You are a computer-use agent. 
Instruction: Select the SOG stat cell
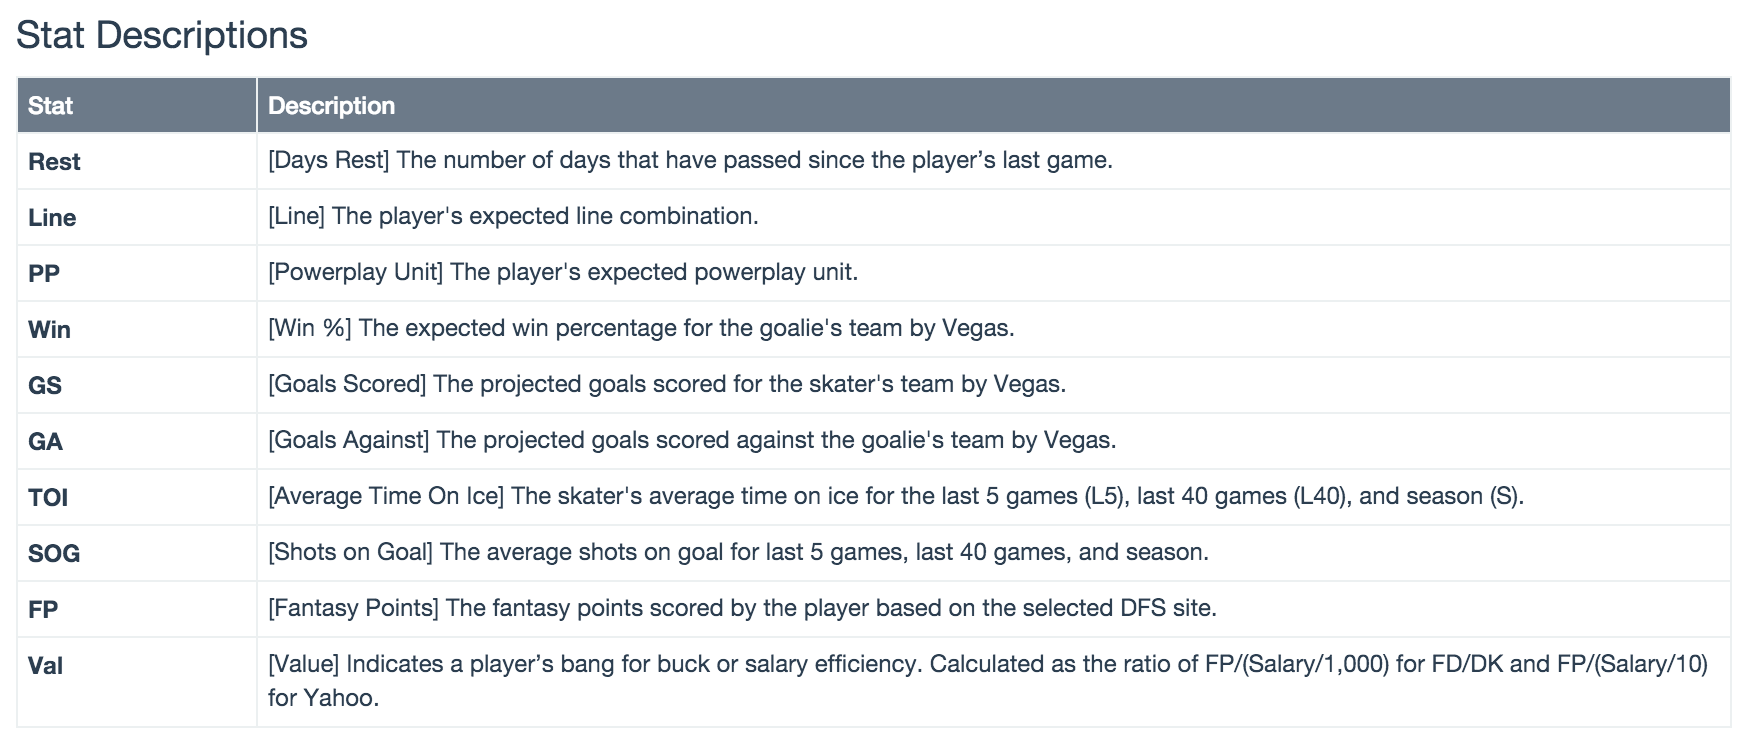(x=54, y=554)
